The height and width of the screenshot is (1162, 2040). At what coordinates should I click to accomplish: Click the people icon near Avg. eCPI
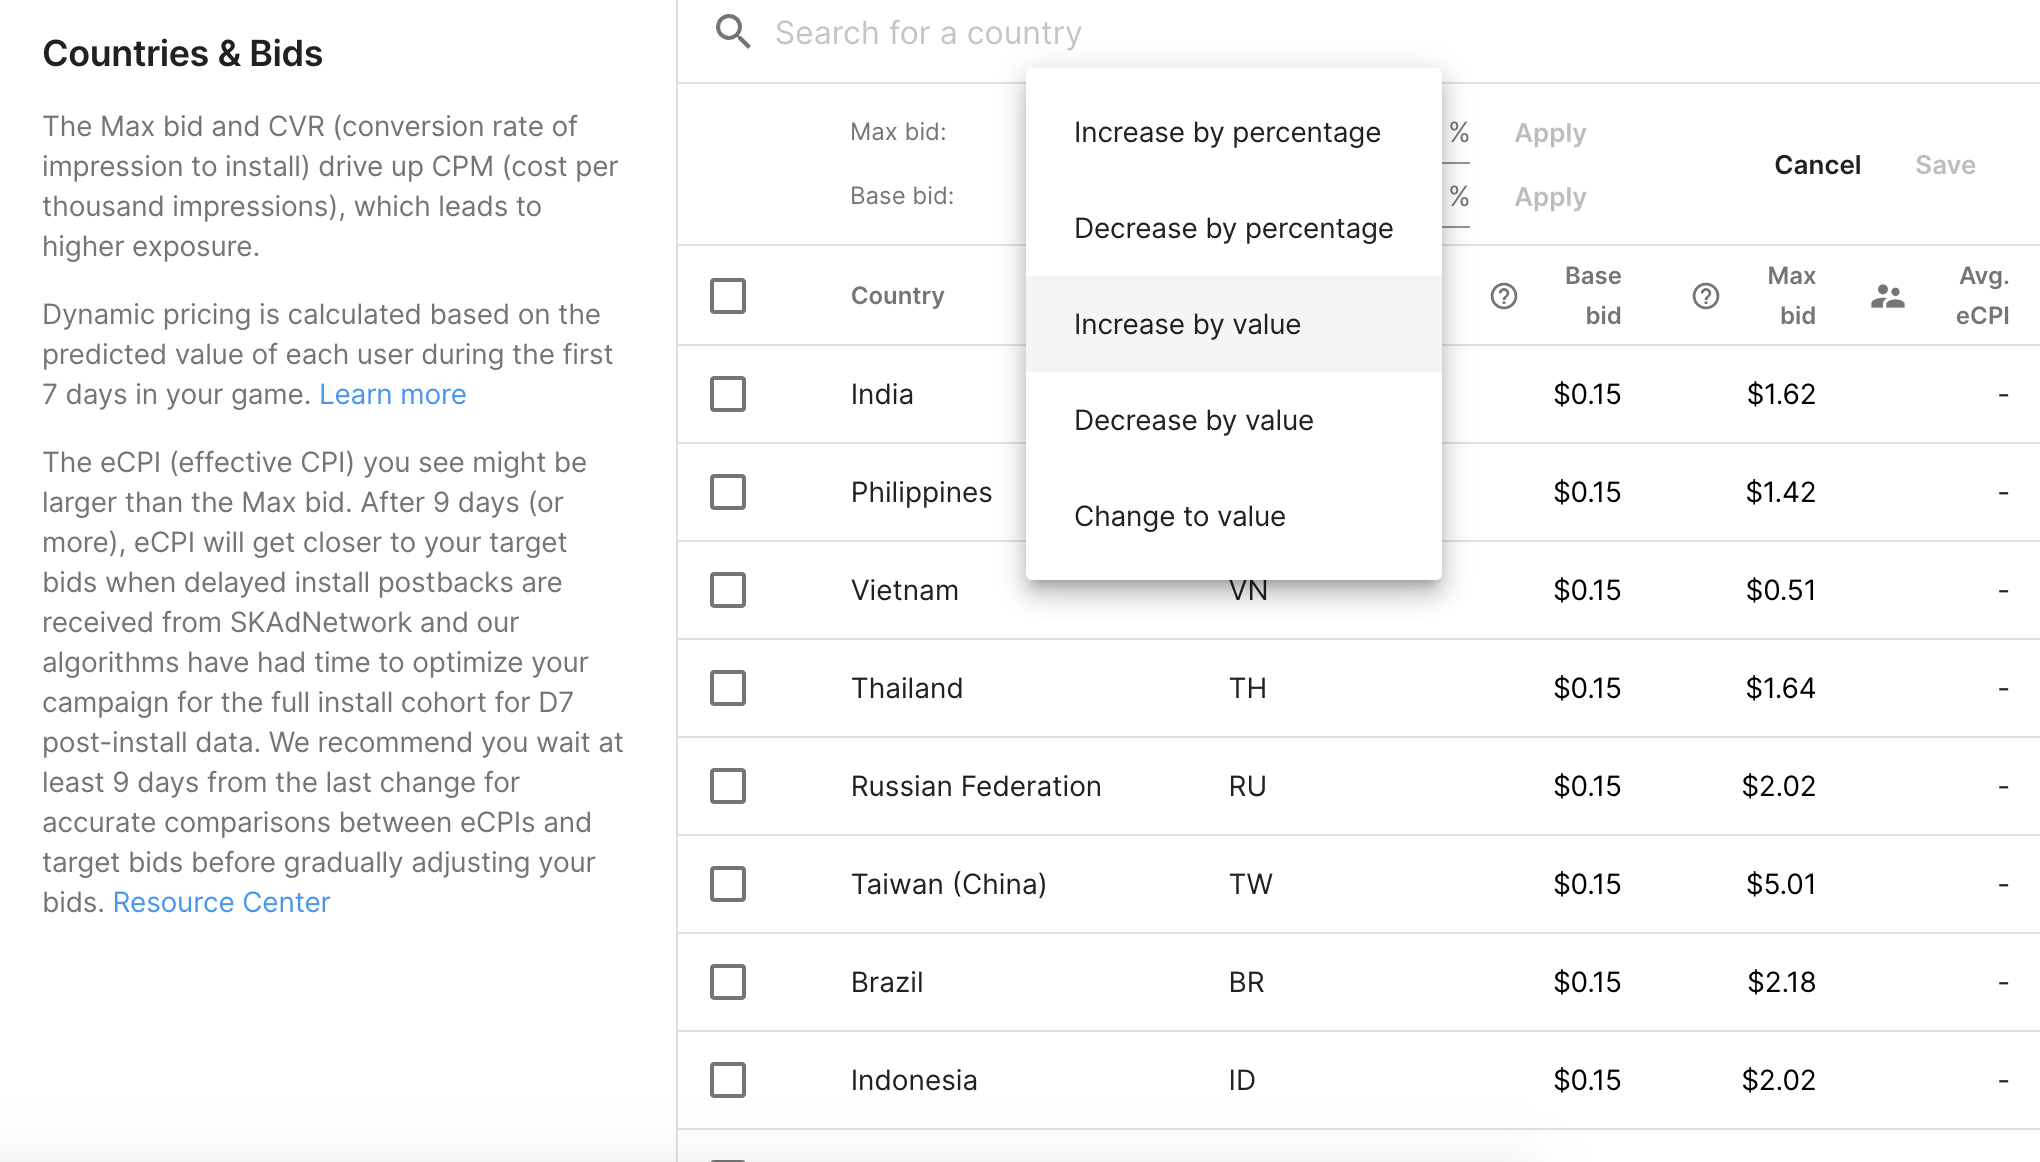click(1887, 296)
